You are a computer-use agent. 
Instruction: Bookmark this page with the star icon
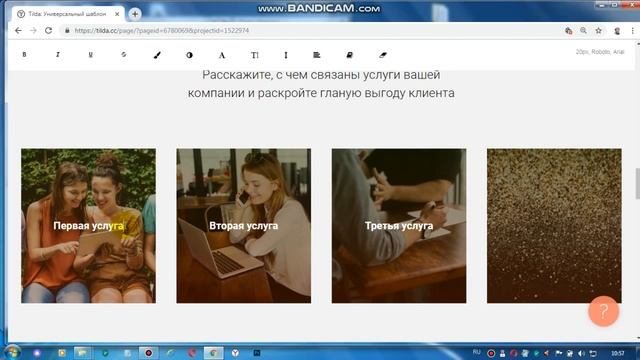598,31
